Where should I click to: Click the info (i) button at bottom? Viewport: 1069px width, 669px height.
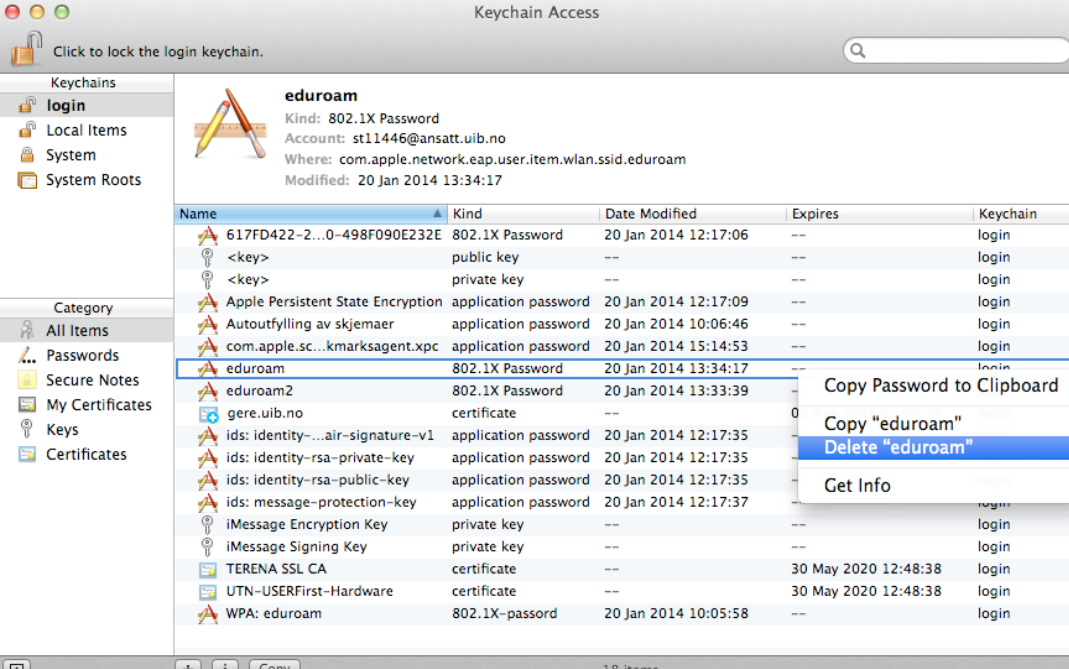pos(225,664)
